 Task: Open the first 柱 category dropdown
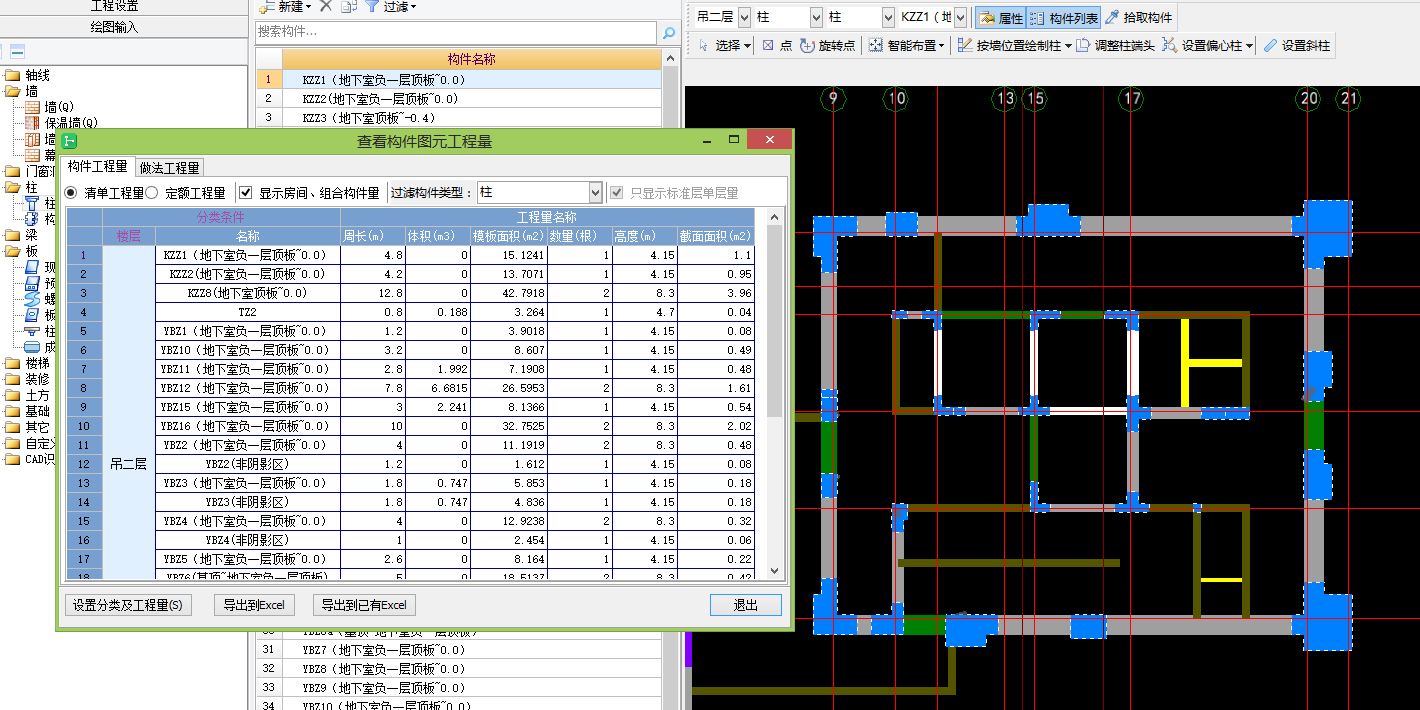coord(816,18)
